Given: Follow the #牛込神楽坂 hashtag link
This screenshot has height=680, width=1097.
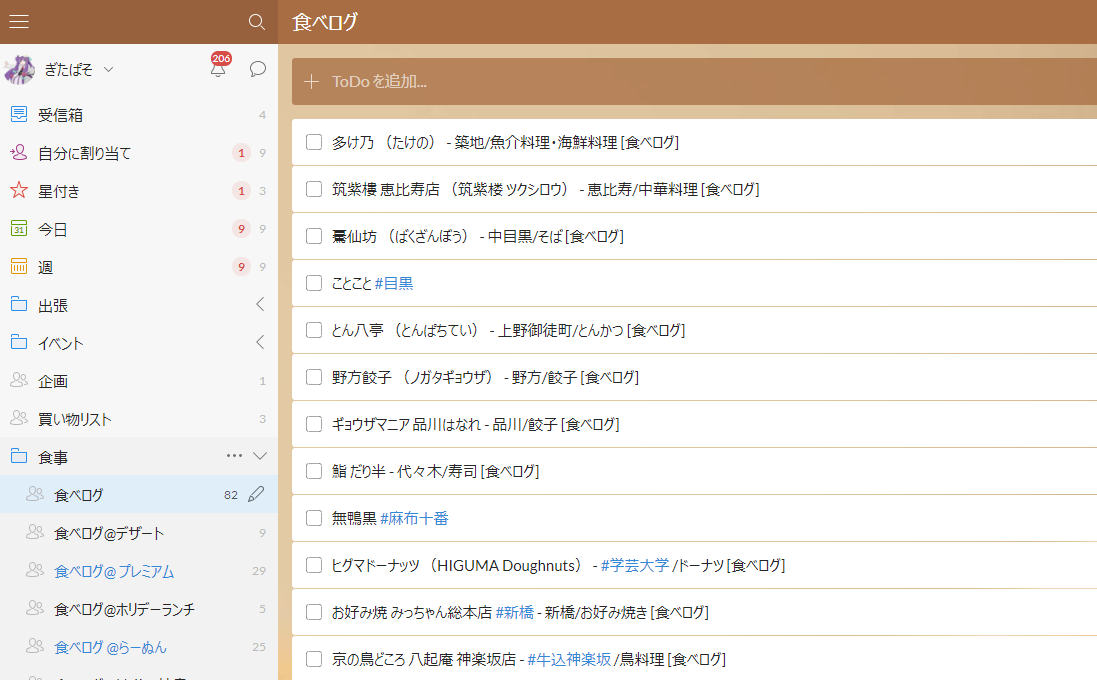Looking at the screenshot, I should point(569,659).
